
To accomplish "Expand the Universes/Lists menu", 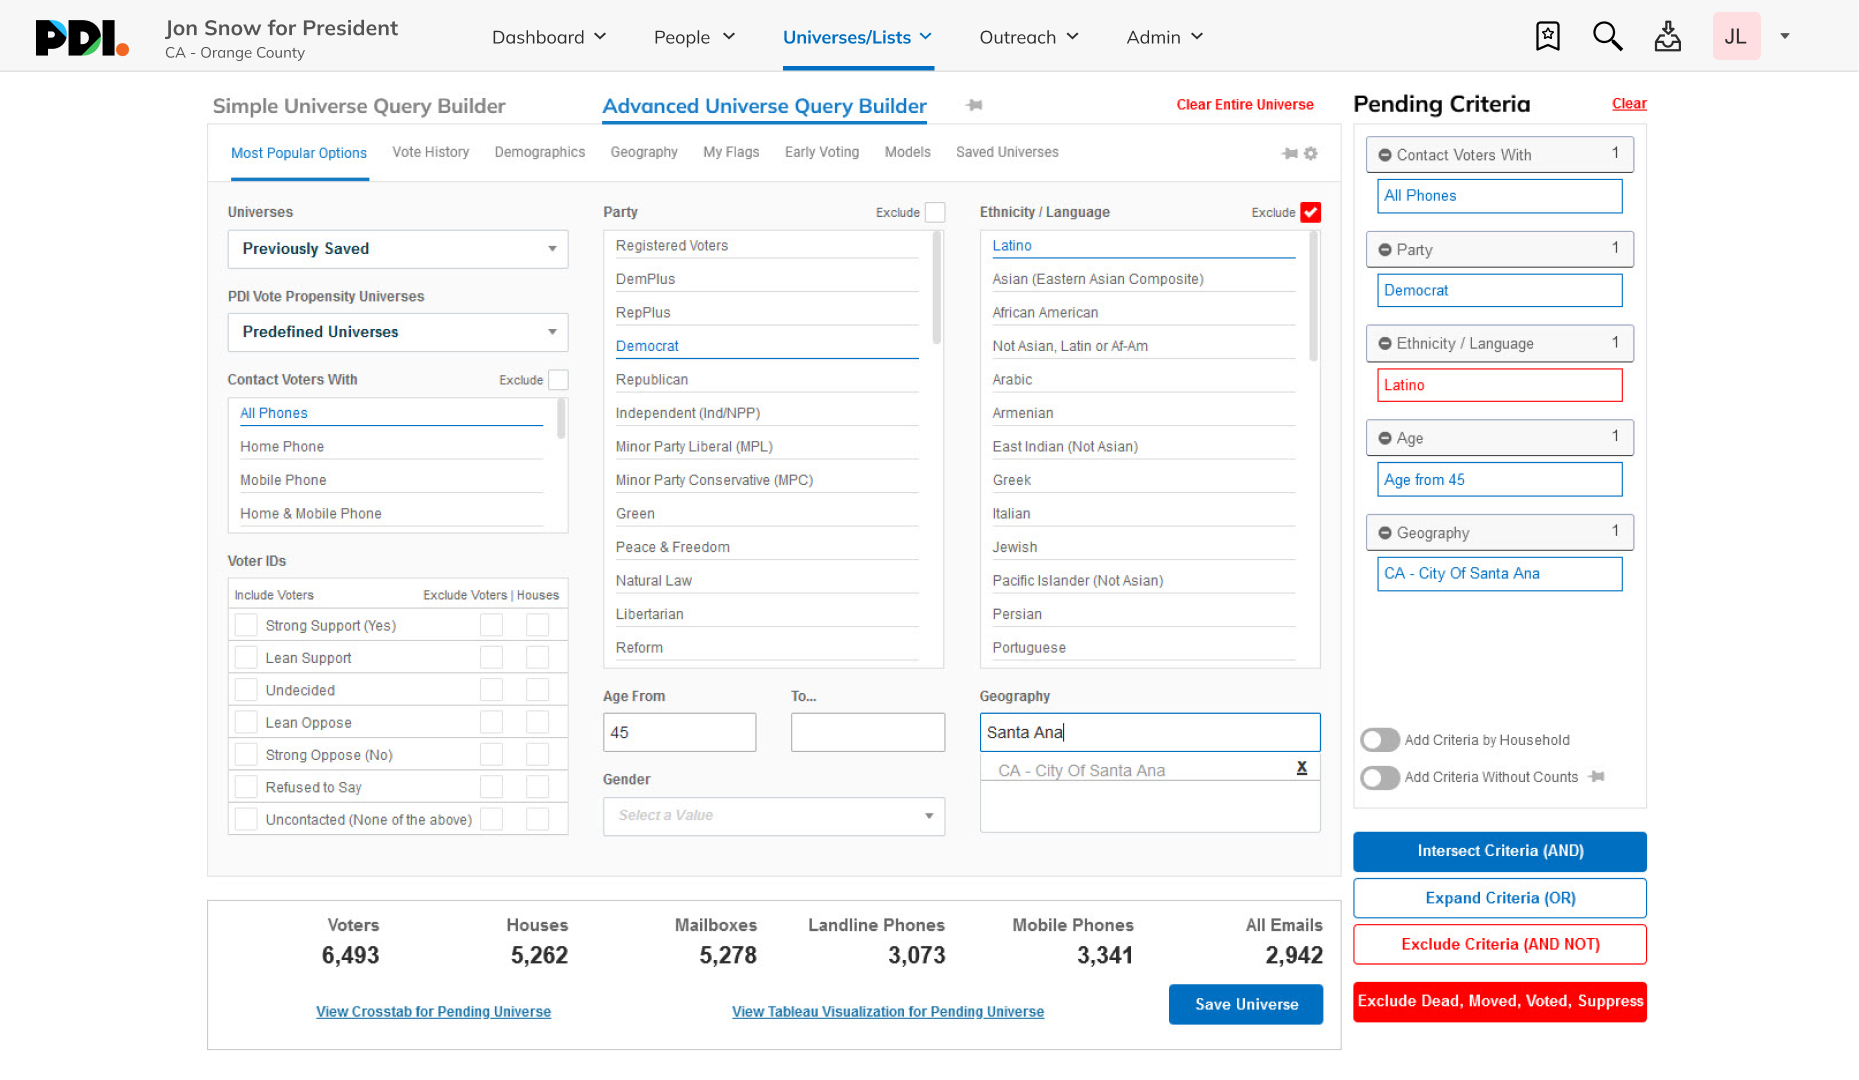I will (858, 37).
